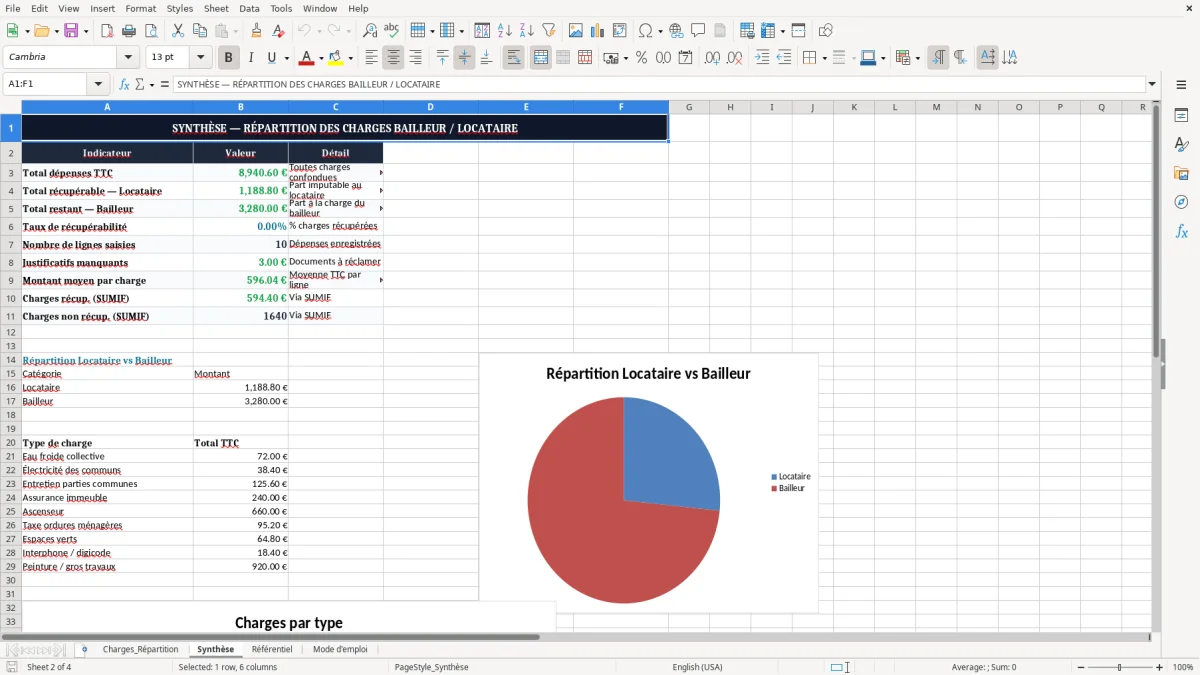Open the Sheet menu

tap(216, 8)
